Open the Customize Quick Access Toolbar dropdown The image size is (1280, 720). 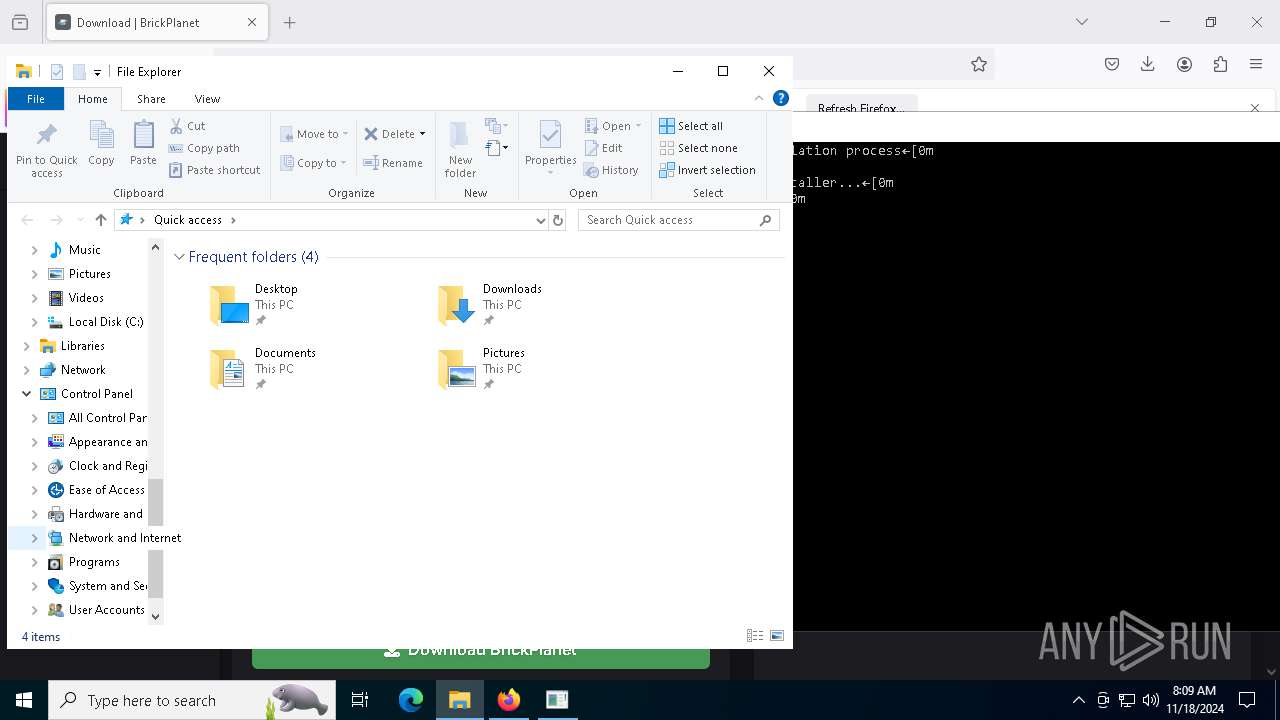[97, 72]
